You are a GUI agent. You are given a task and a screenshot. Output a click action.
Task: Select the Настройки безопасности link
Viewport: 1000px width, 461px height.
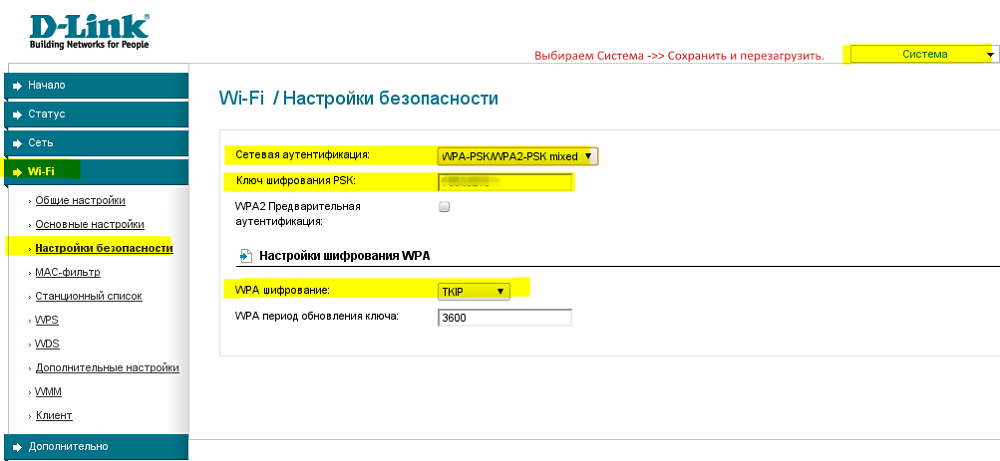click(104, 248)
